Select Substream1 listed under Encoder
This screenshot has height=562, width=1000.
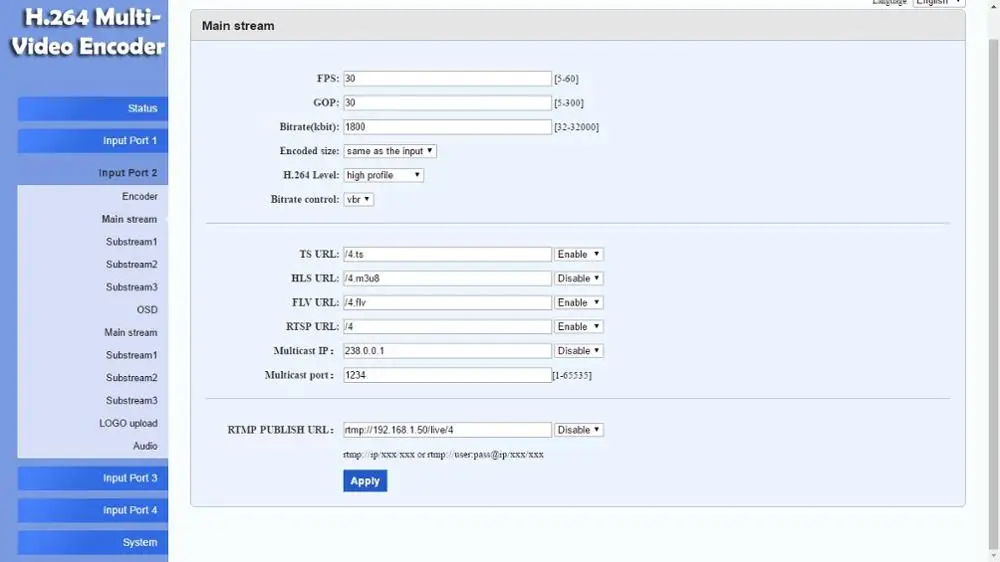click(131, 242)
